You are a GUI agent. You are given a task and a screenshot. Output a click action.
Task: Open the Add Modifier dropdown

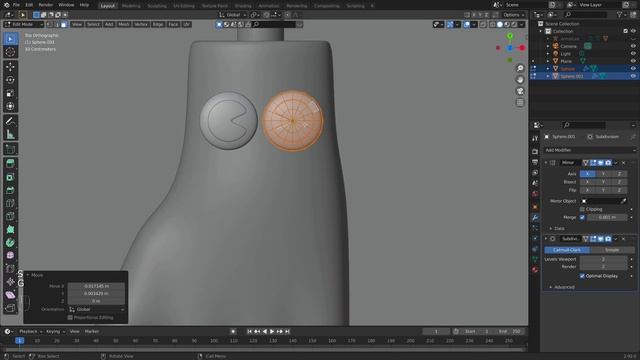pos(590,150)
